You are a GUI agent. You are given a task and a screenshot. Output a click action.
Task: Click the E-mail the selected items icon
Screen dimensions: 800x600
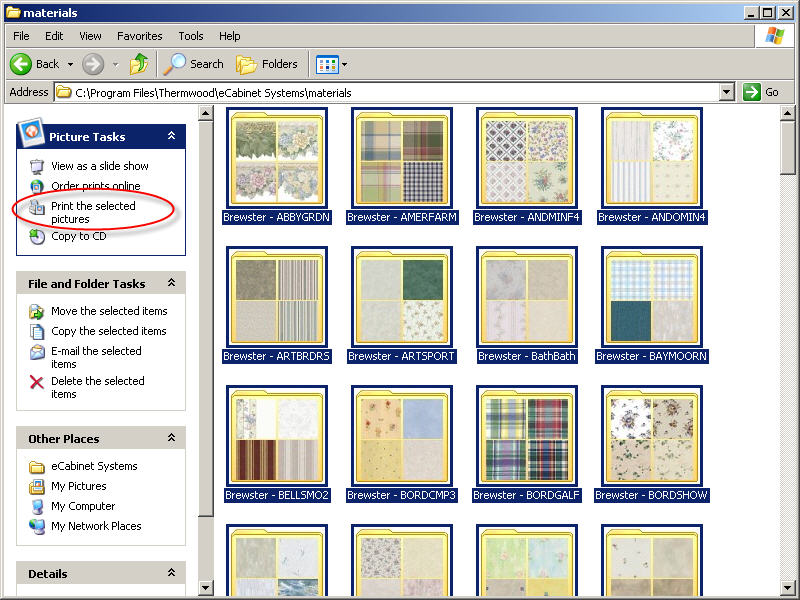click(x=37, y=352)
